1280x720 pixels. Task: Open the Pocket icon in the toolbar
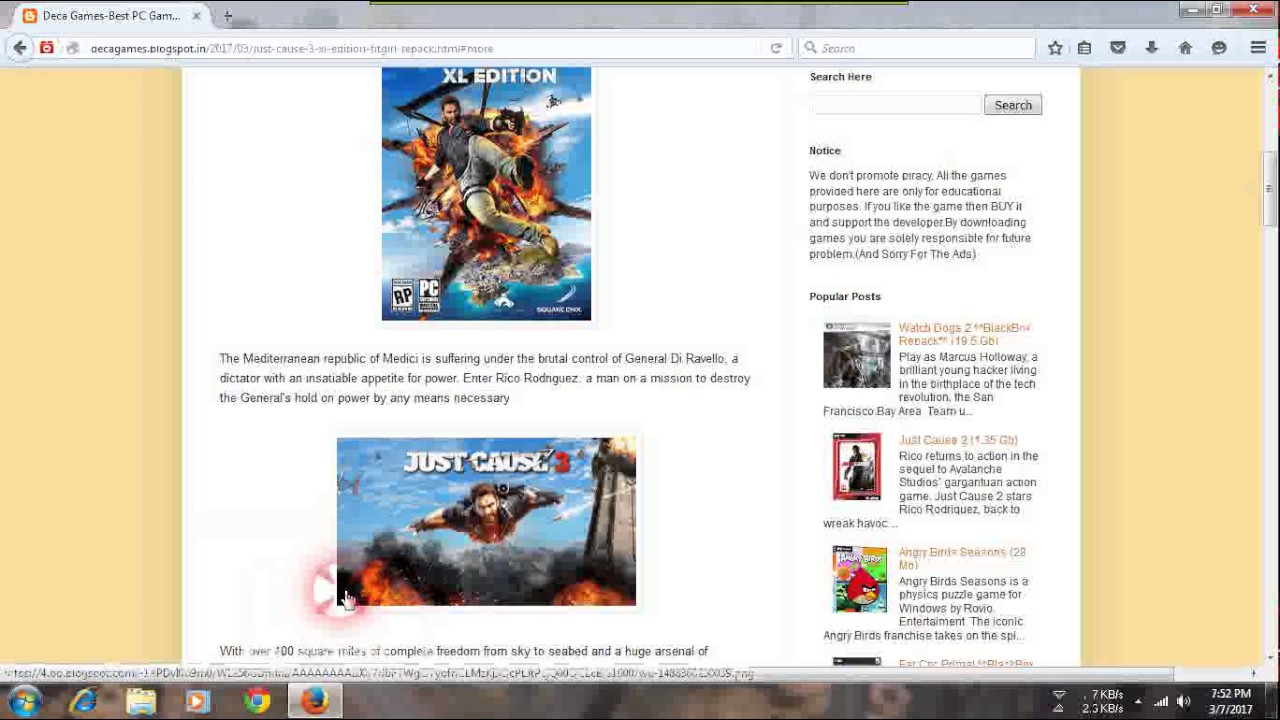pyautogui.click(x=1118, y=48)
